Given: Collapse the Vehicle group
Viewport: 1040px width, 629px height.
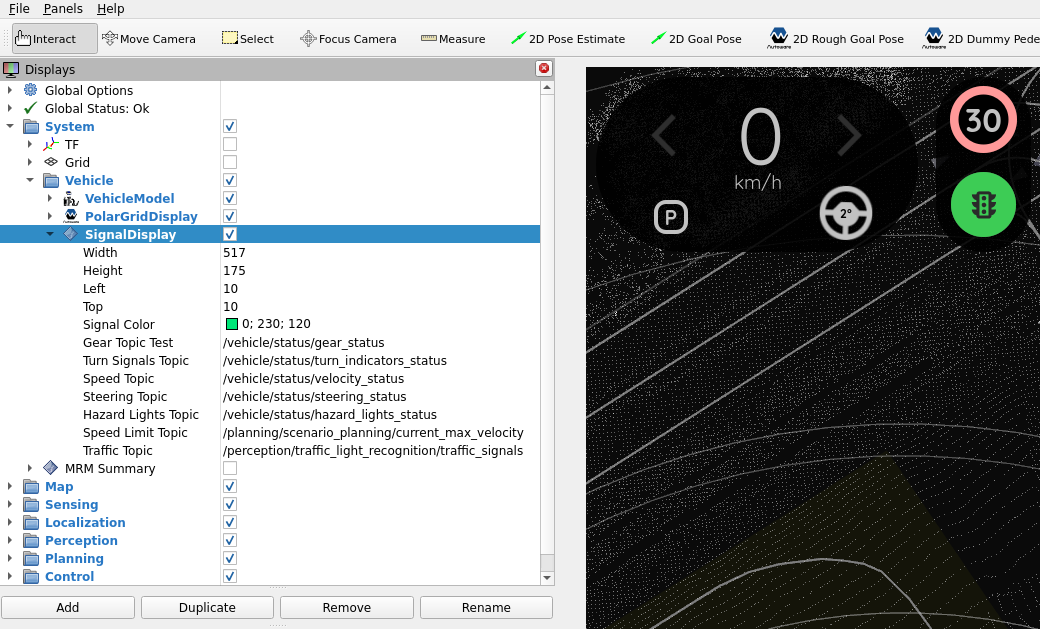Looking at the screenshot, I should click(x=29, y=180).
